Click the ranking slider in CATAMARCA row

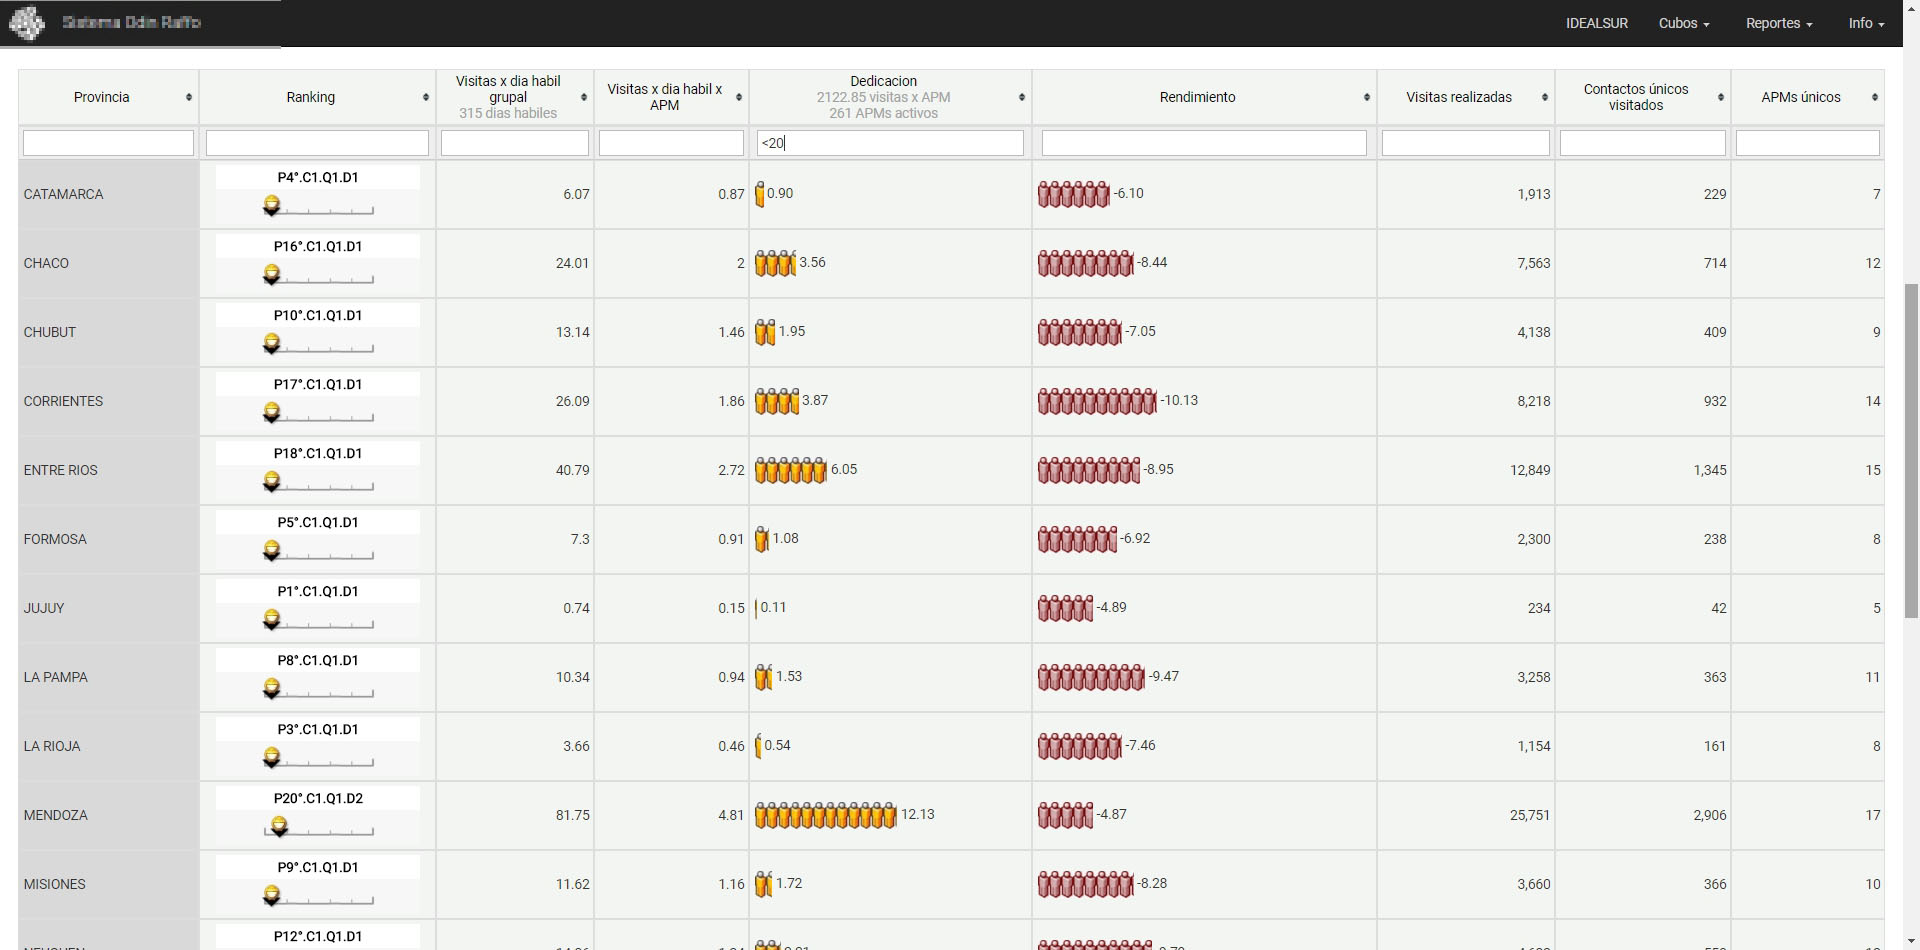click(318, 207)
